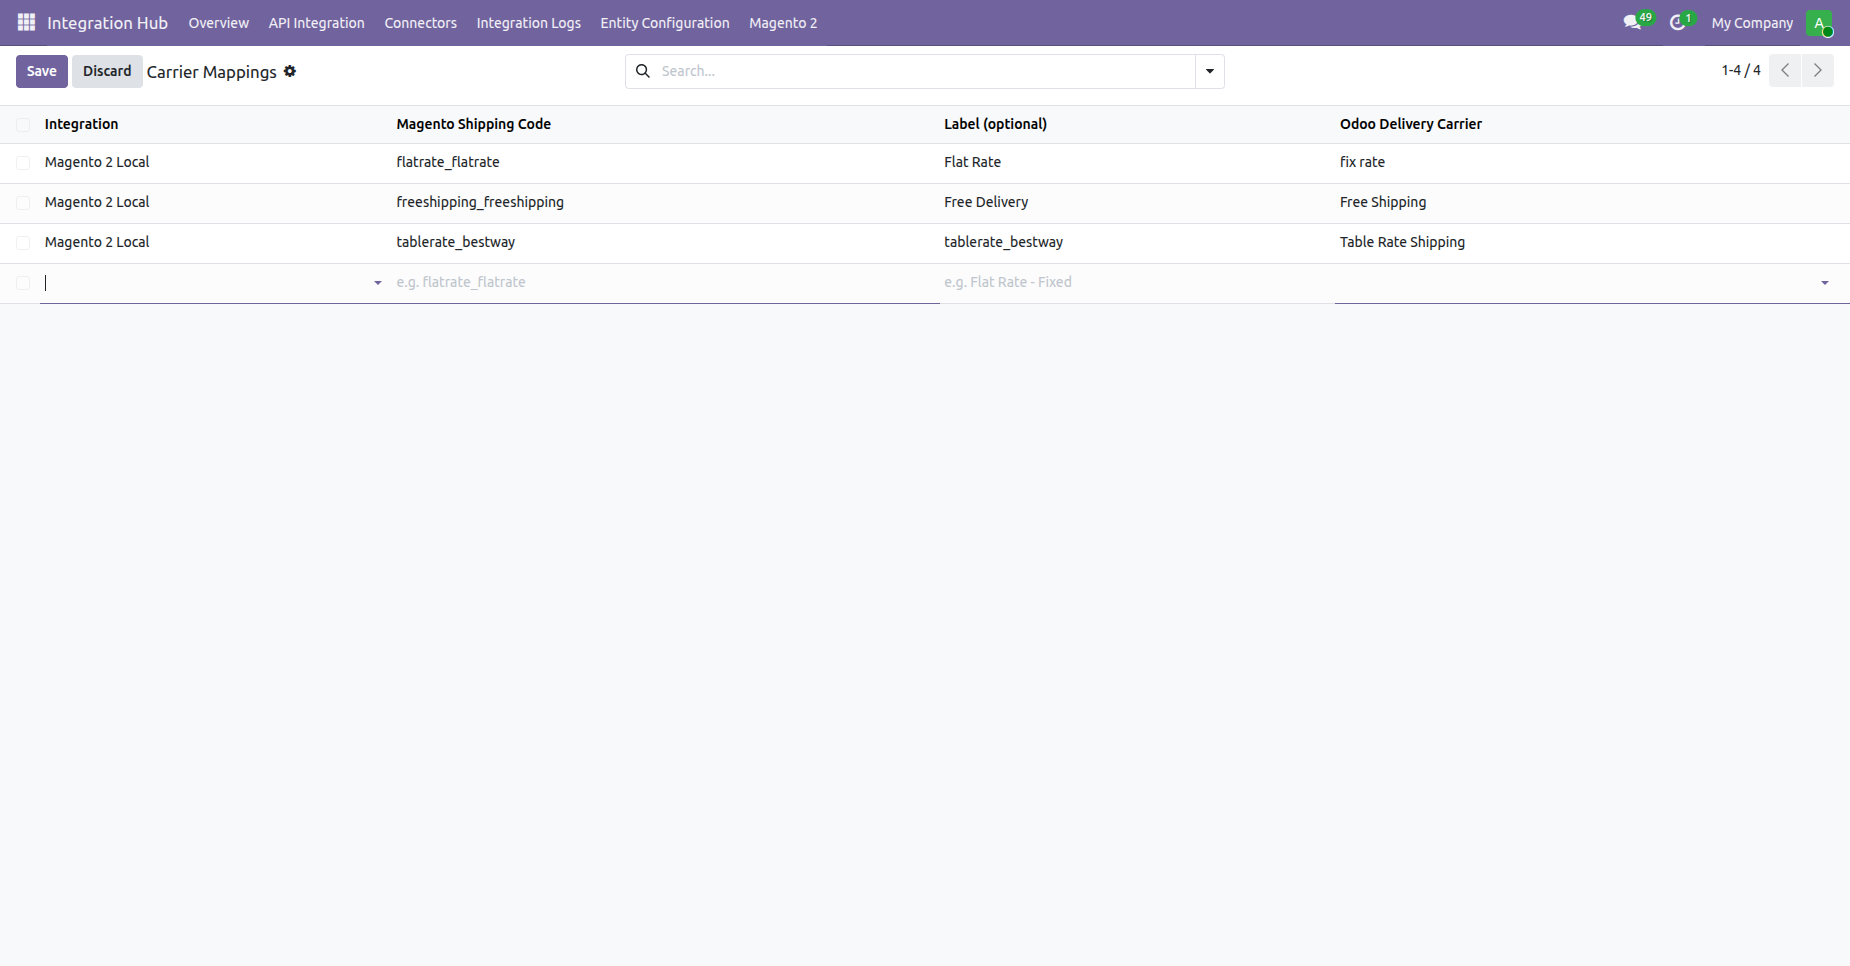The height and width of the screenshot is (966, 1850).
Task: Open Integration dropdown in new row
Action: point(377,283)
